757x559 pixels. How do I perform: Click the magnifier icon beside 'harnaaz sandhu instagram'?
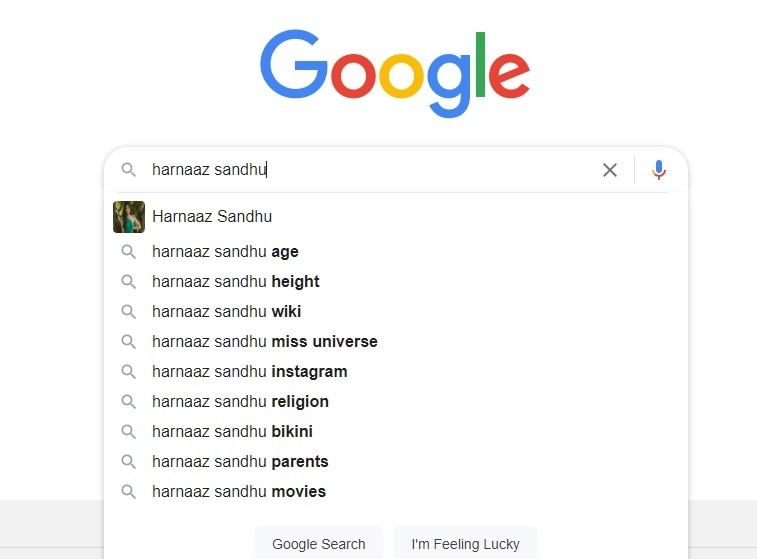coord(128,372)
